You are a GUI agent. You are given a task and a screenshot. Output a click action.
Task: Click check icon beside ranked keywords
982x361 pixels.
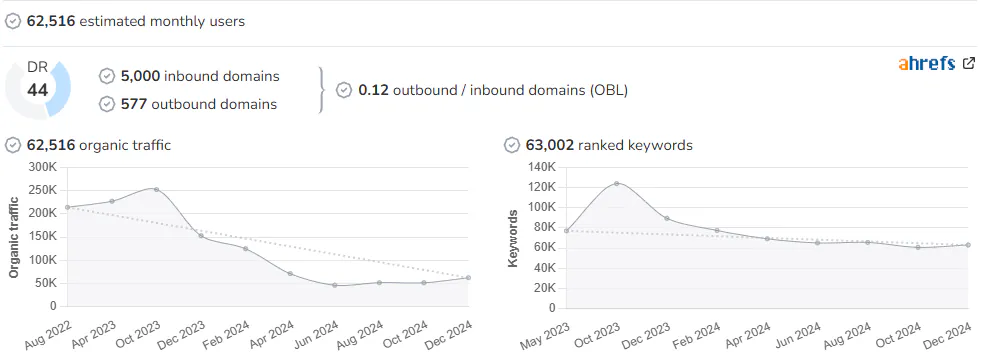click(512, 145)
